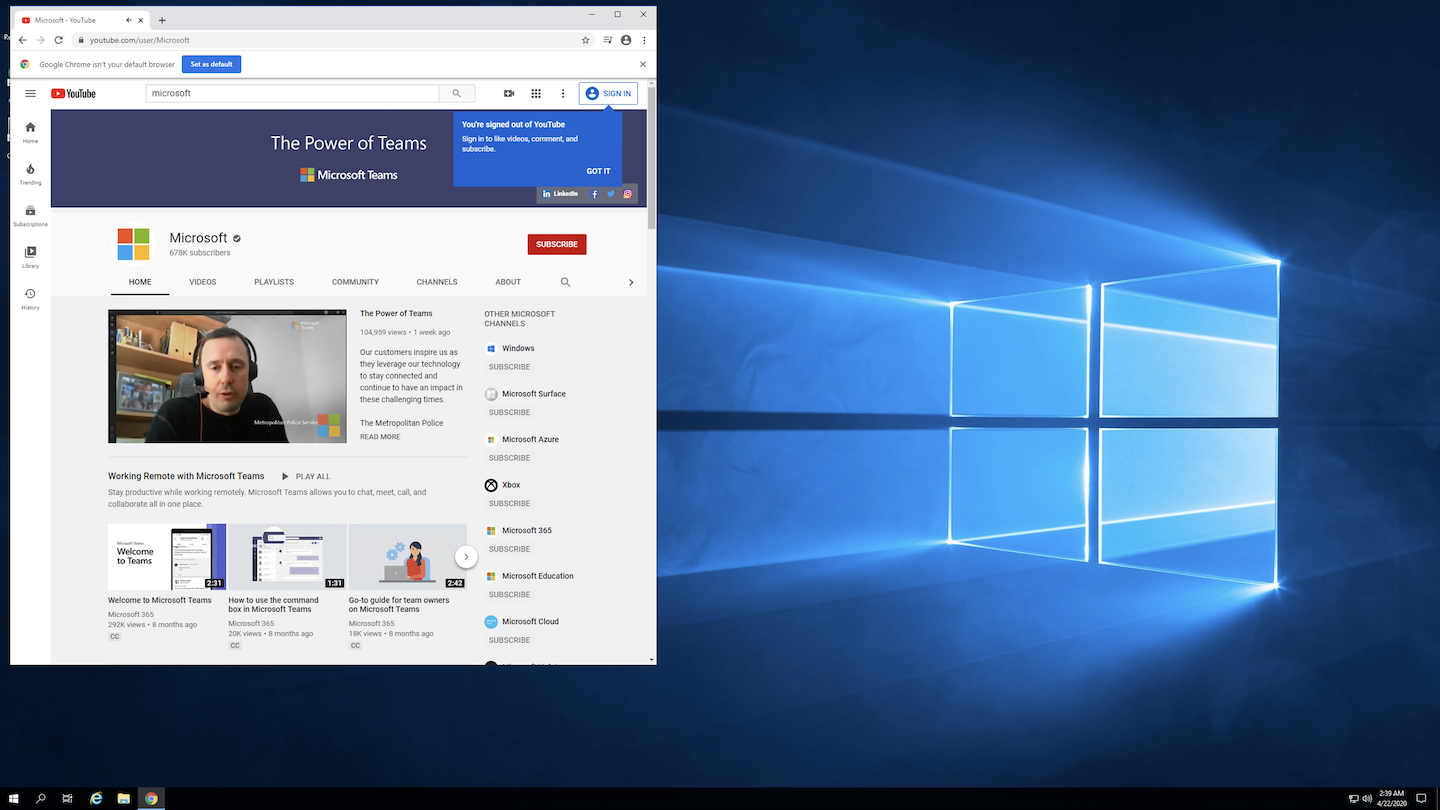Screen dimensions: 1440x810
Task: Show more channel tabs chevron
Action: [631, 282]
